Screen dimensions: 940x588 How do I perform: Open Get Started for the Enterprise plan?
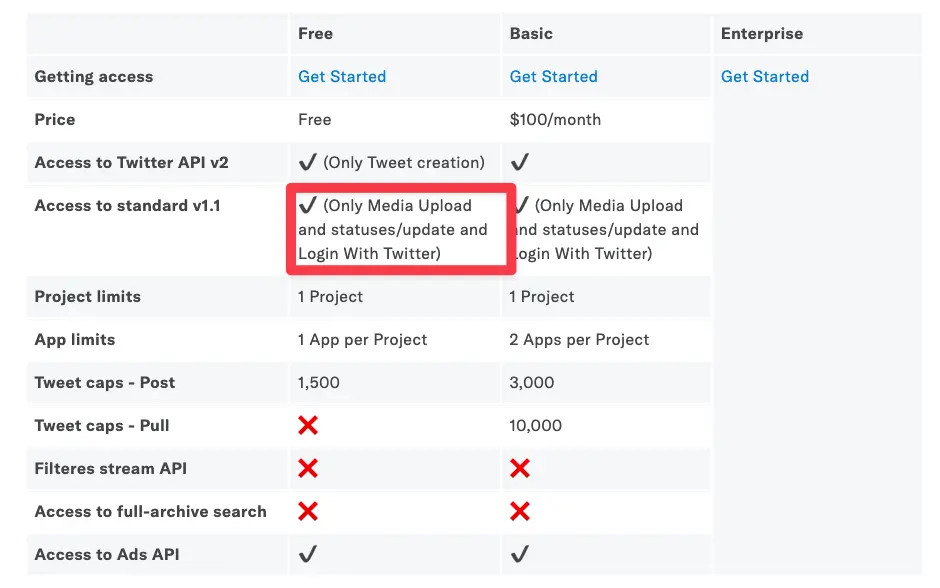(x=765, y=76)
